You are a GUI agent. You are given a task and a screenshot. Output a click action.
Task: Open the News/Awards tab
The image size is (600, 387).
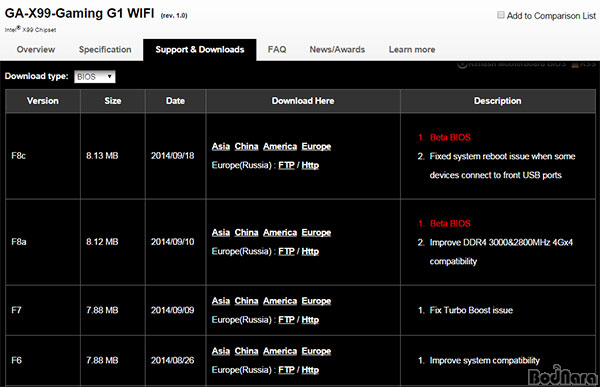coord(337,49)
